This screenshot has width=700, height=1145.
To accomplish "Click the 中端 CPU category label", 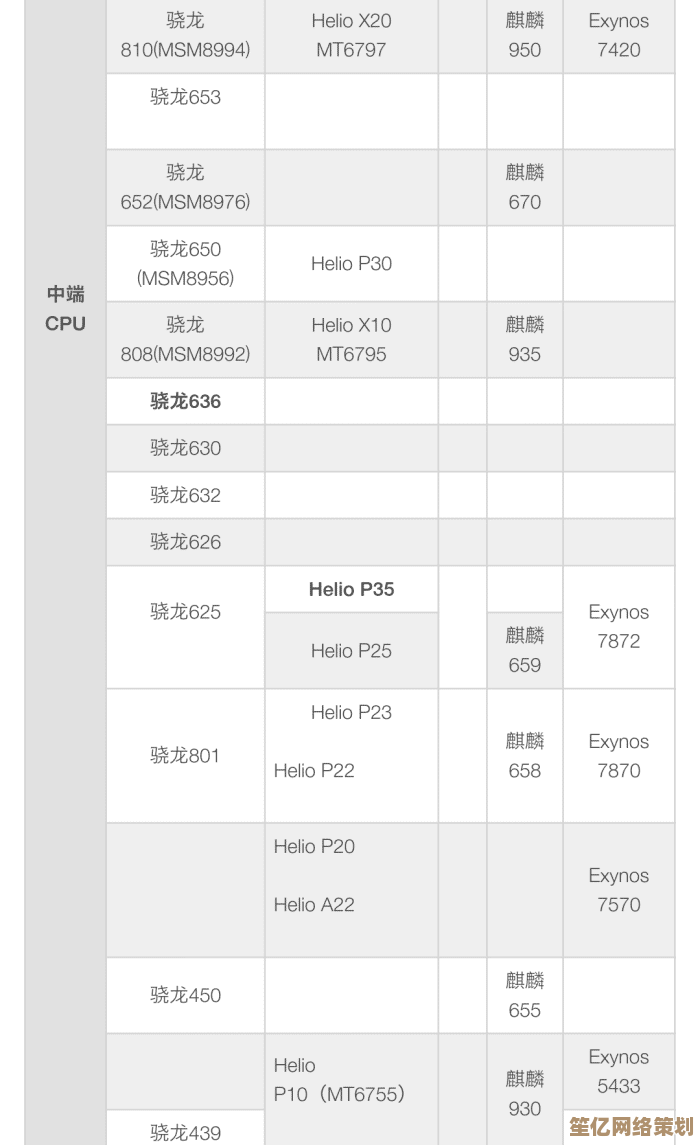I will [x=65, y=309].
